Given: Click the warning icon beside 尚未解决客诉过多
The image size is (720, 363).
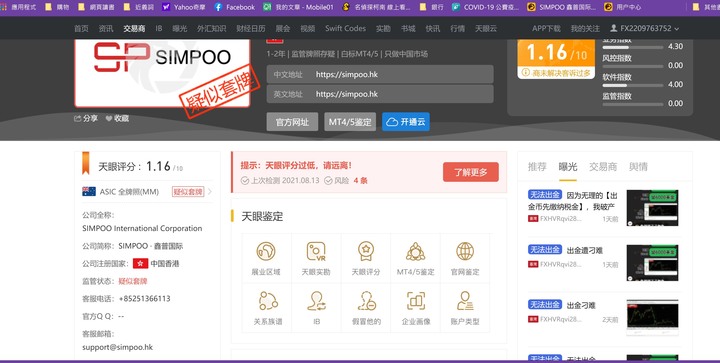Looking at the screenshot, I should [x=526, y=73].
